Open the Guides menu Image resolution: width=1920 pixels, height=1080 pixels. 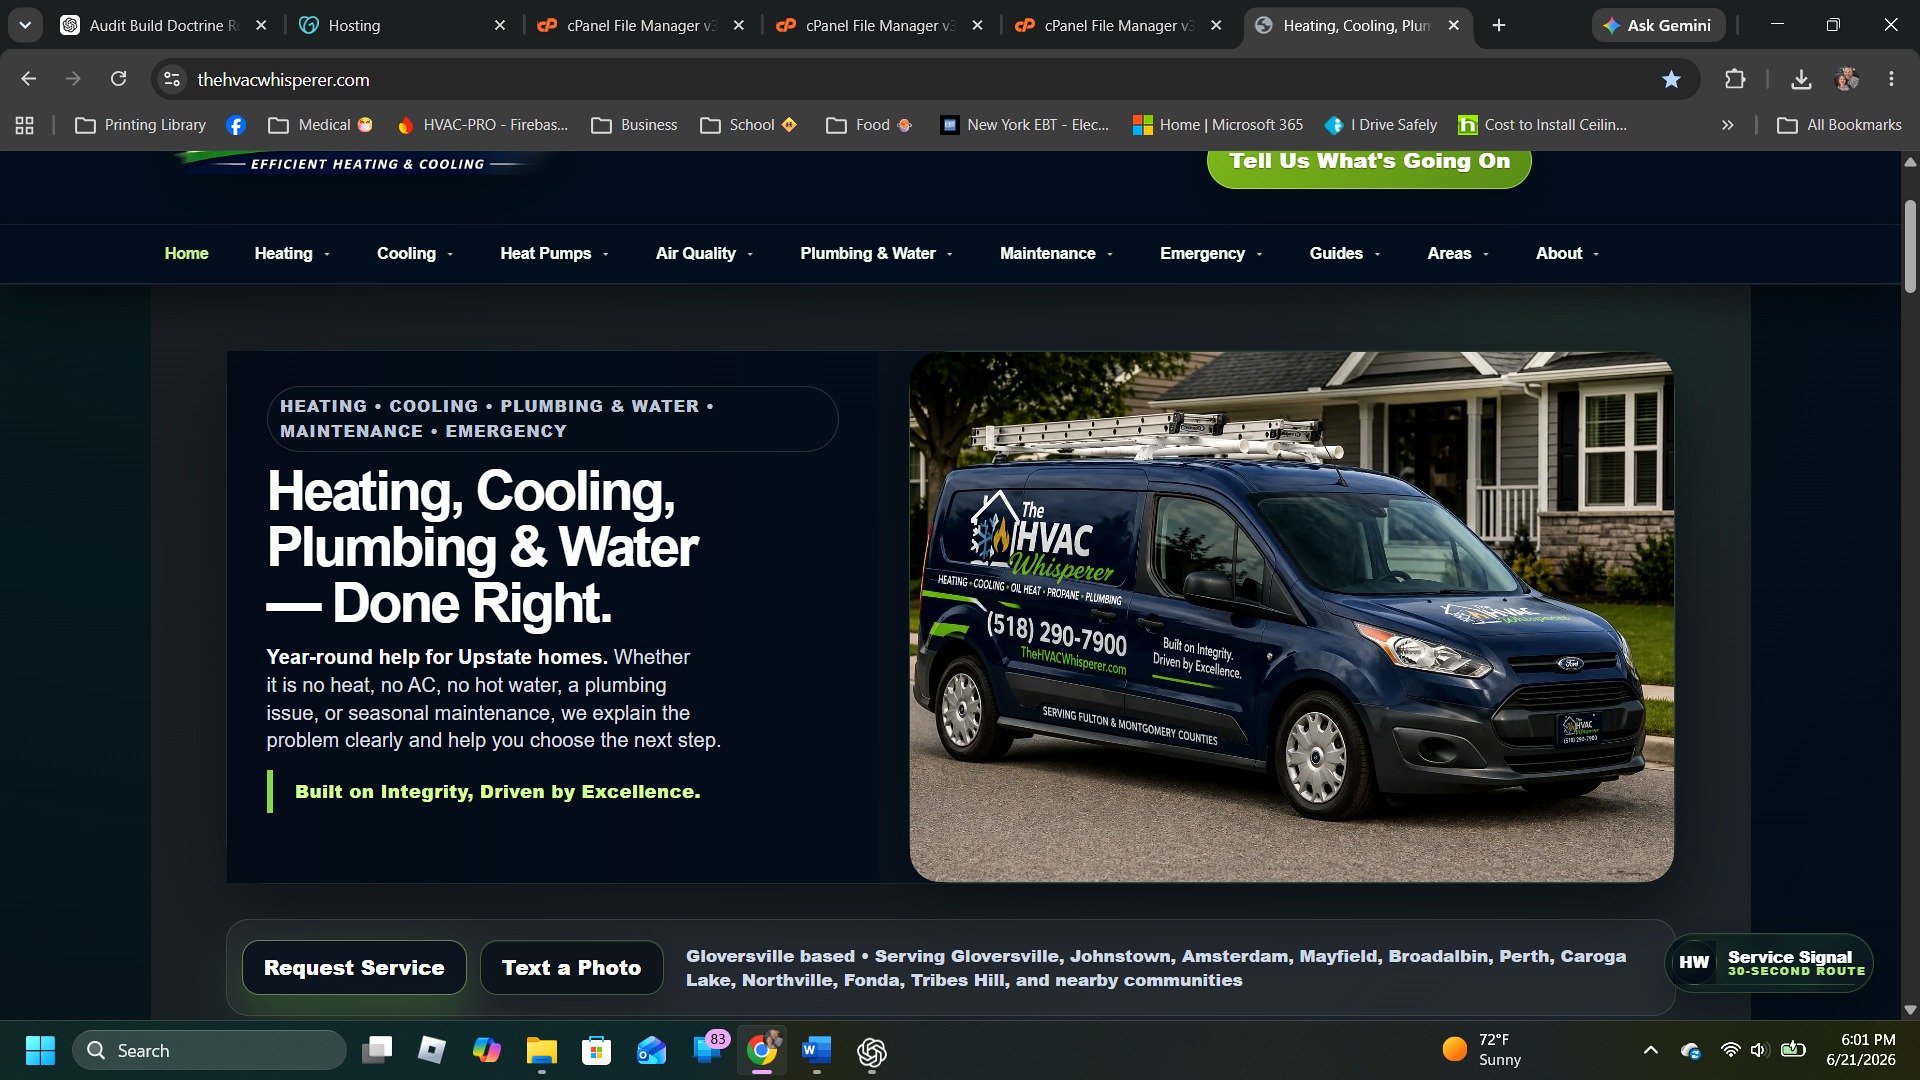(1345, 253)
